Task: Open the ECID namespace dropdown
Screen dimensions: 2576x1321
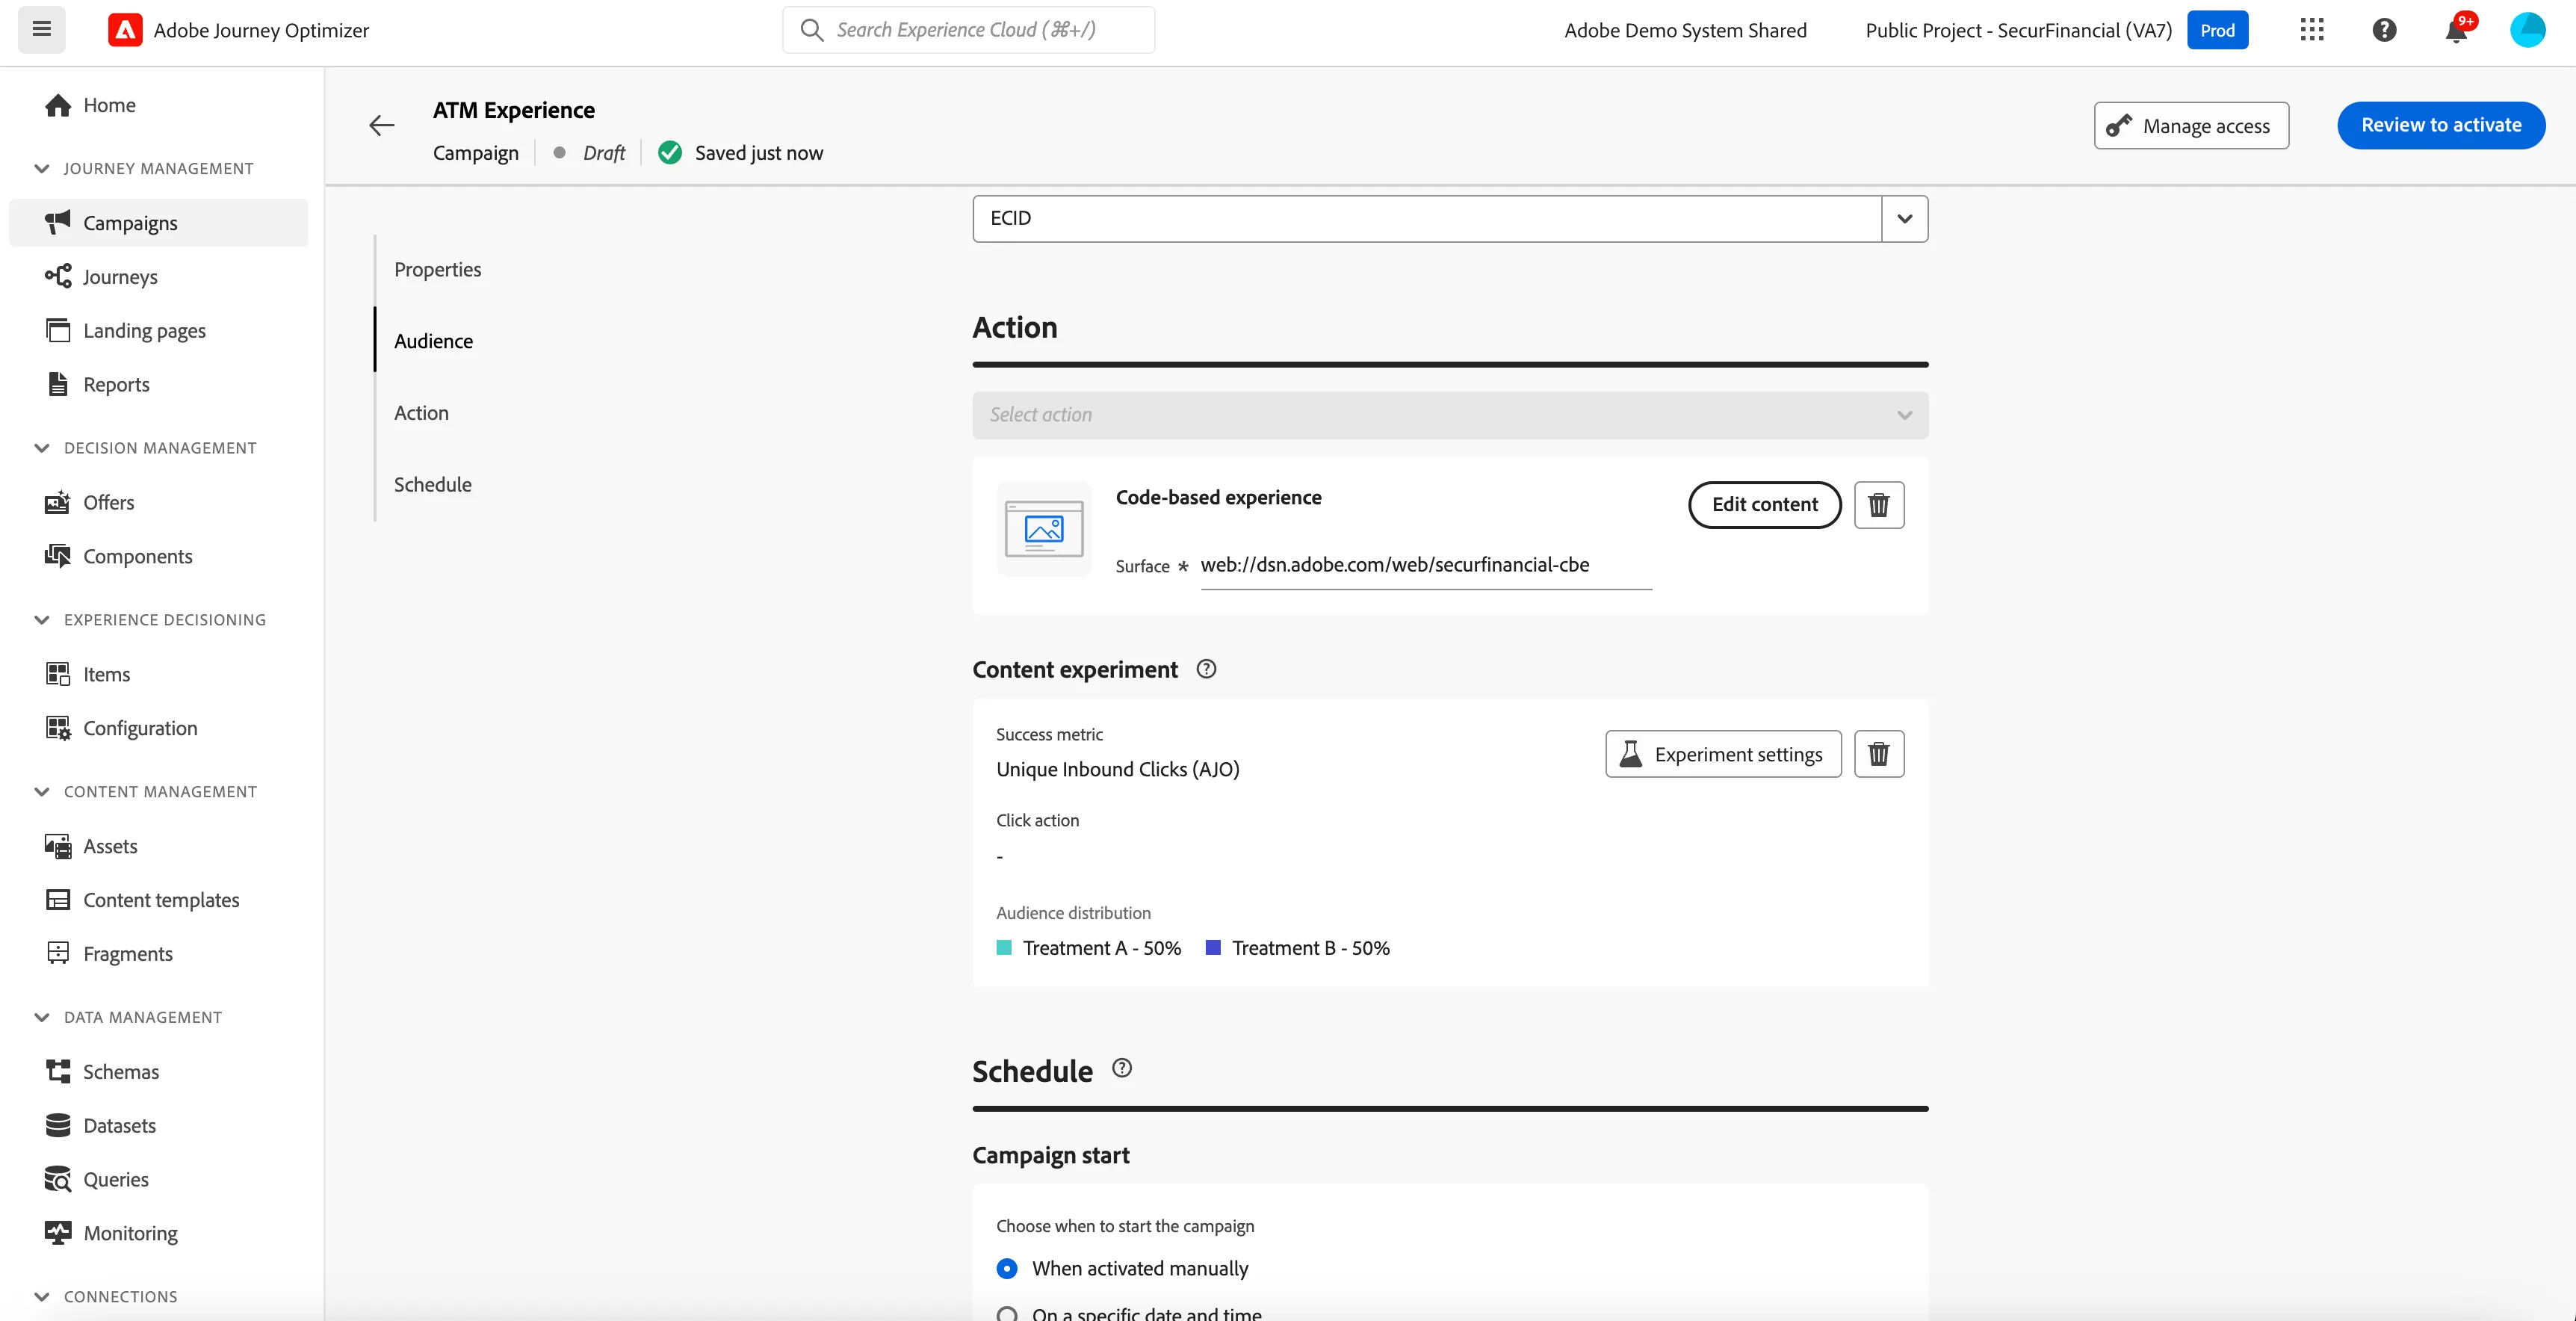Action: coord(1904,219)
